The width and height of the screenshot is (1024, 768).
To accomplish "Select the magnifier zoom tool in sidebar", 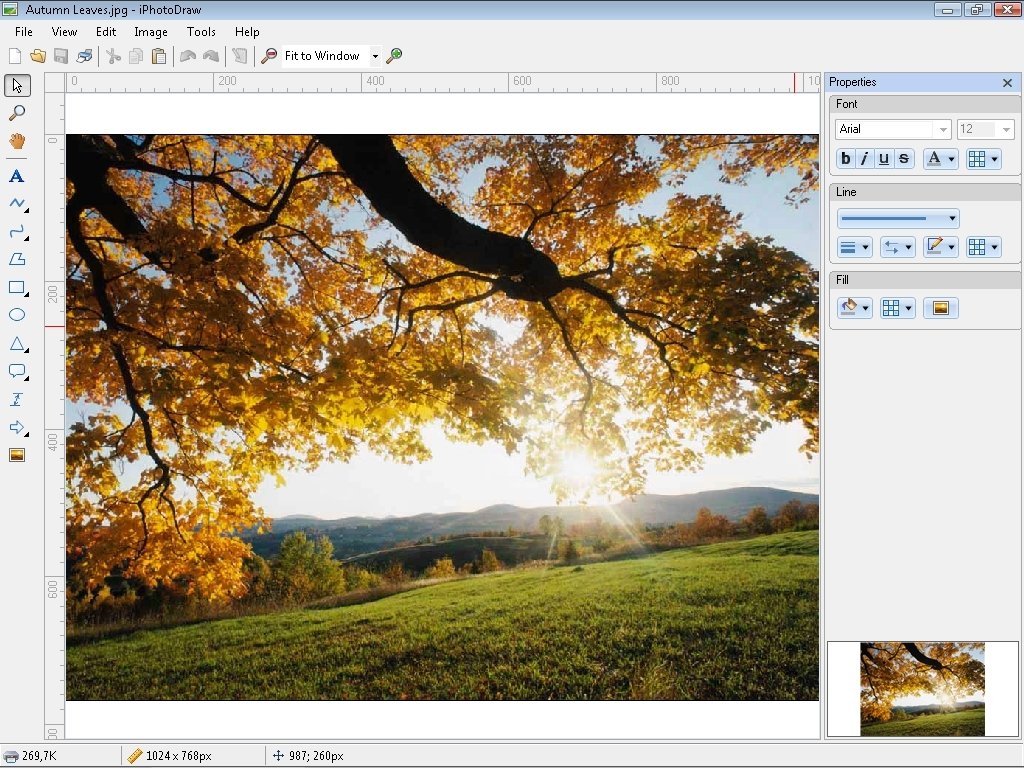I will (x=17, y=113).
